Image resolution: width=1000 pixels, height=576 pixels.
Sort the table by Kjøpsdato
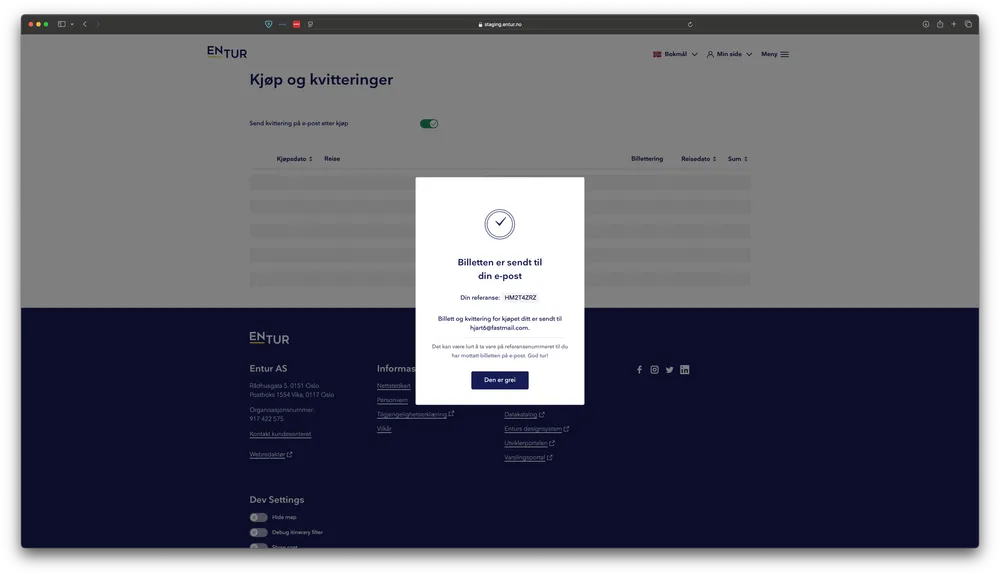coord(295,159)
